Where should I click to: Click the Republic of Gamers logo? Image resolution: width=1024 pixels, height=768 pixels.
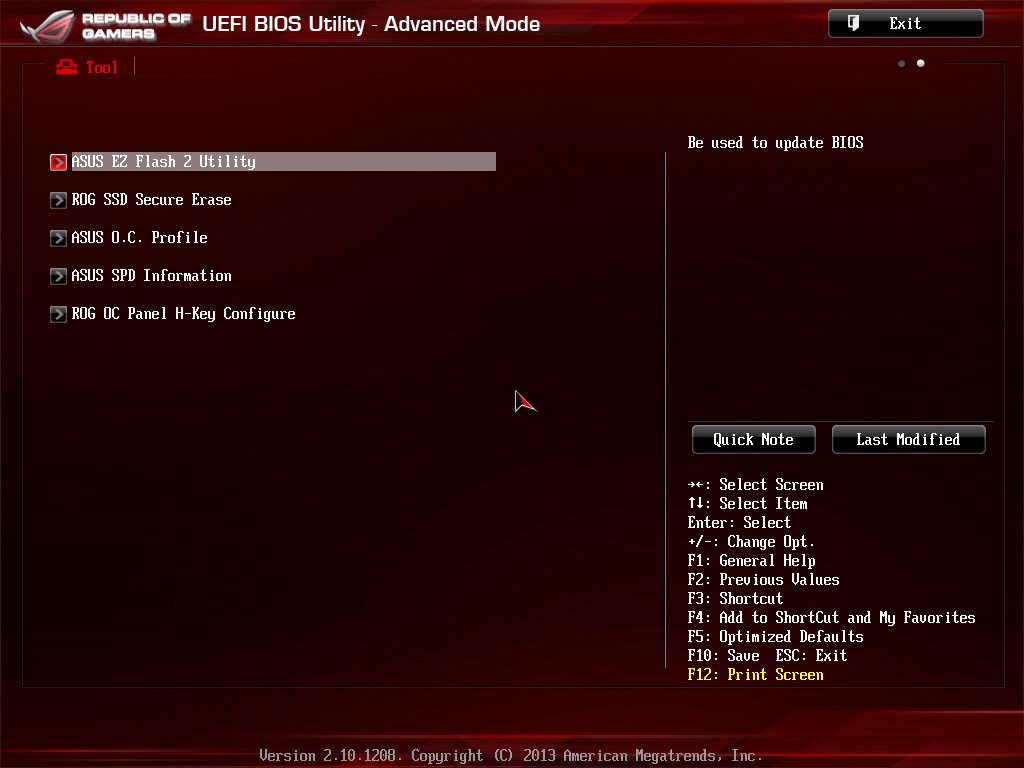tap(104, 25)
